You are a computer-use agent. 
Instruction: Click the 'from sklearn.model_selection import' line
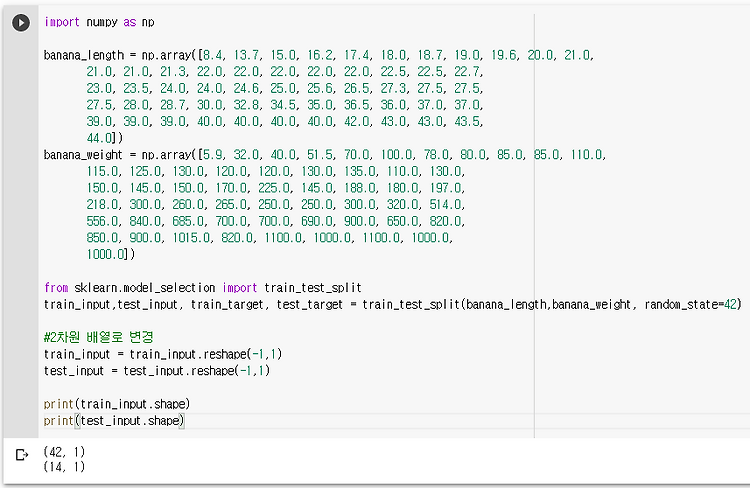(203, 288)
